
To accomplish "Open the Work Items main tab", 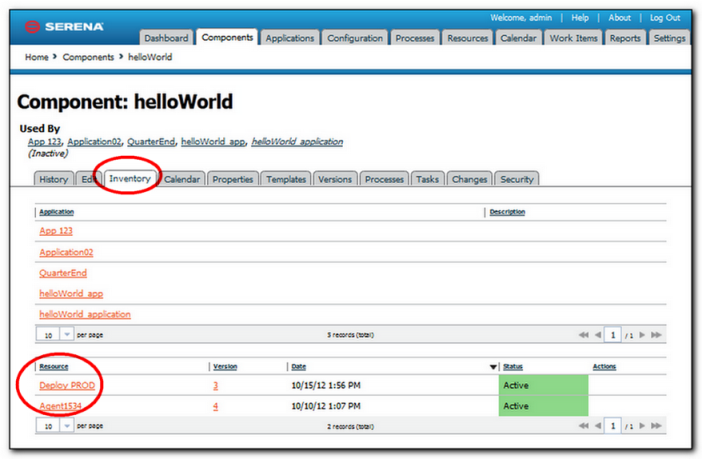I will 574,38.
